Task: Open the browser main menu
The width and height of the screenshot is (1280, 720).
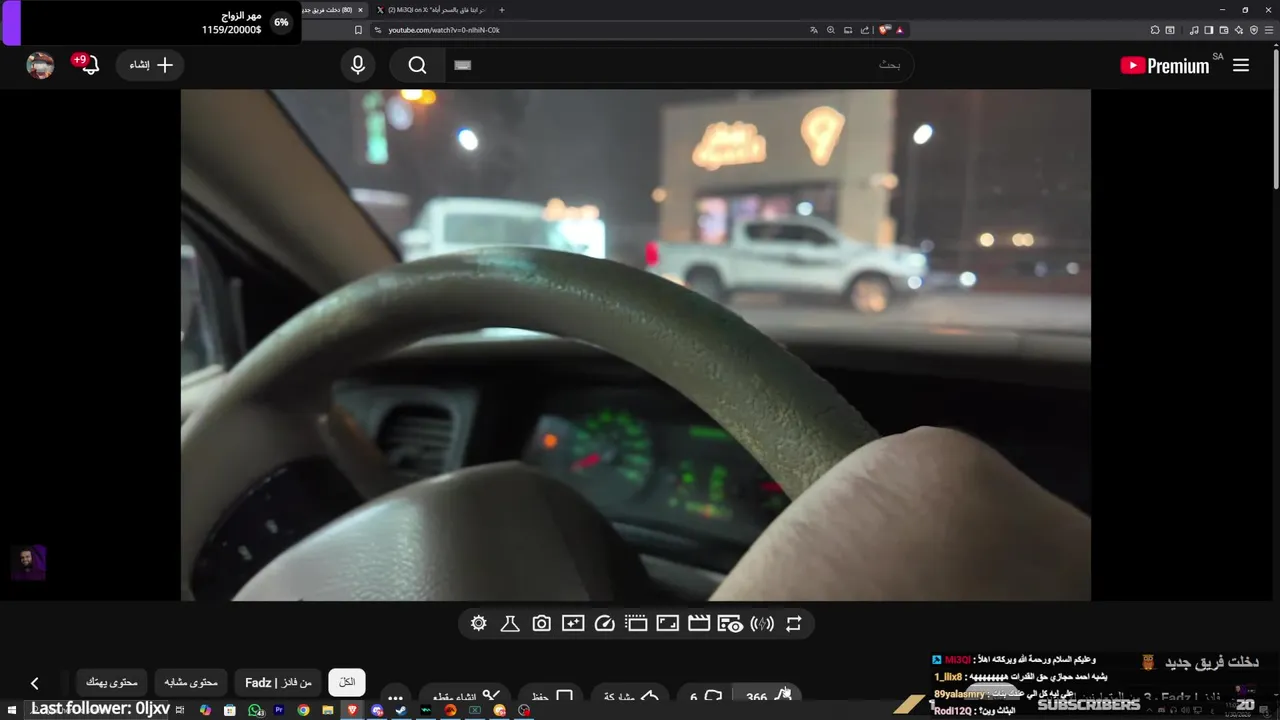Action: [x=1269, y=30]
